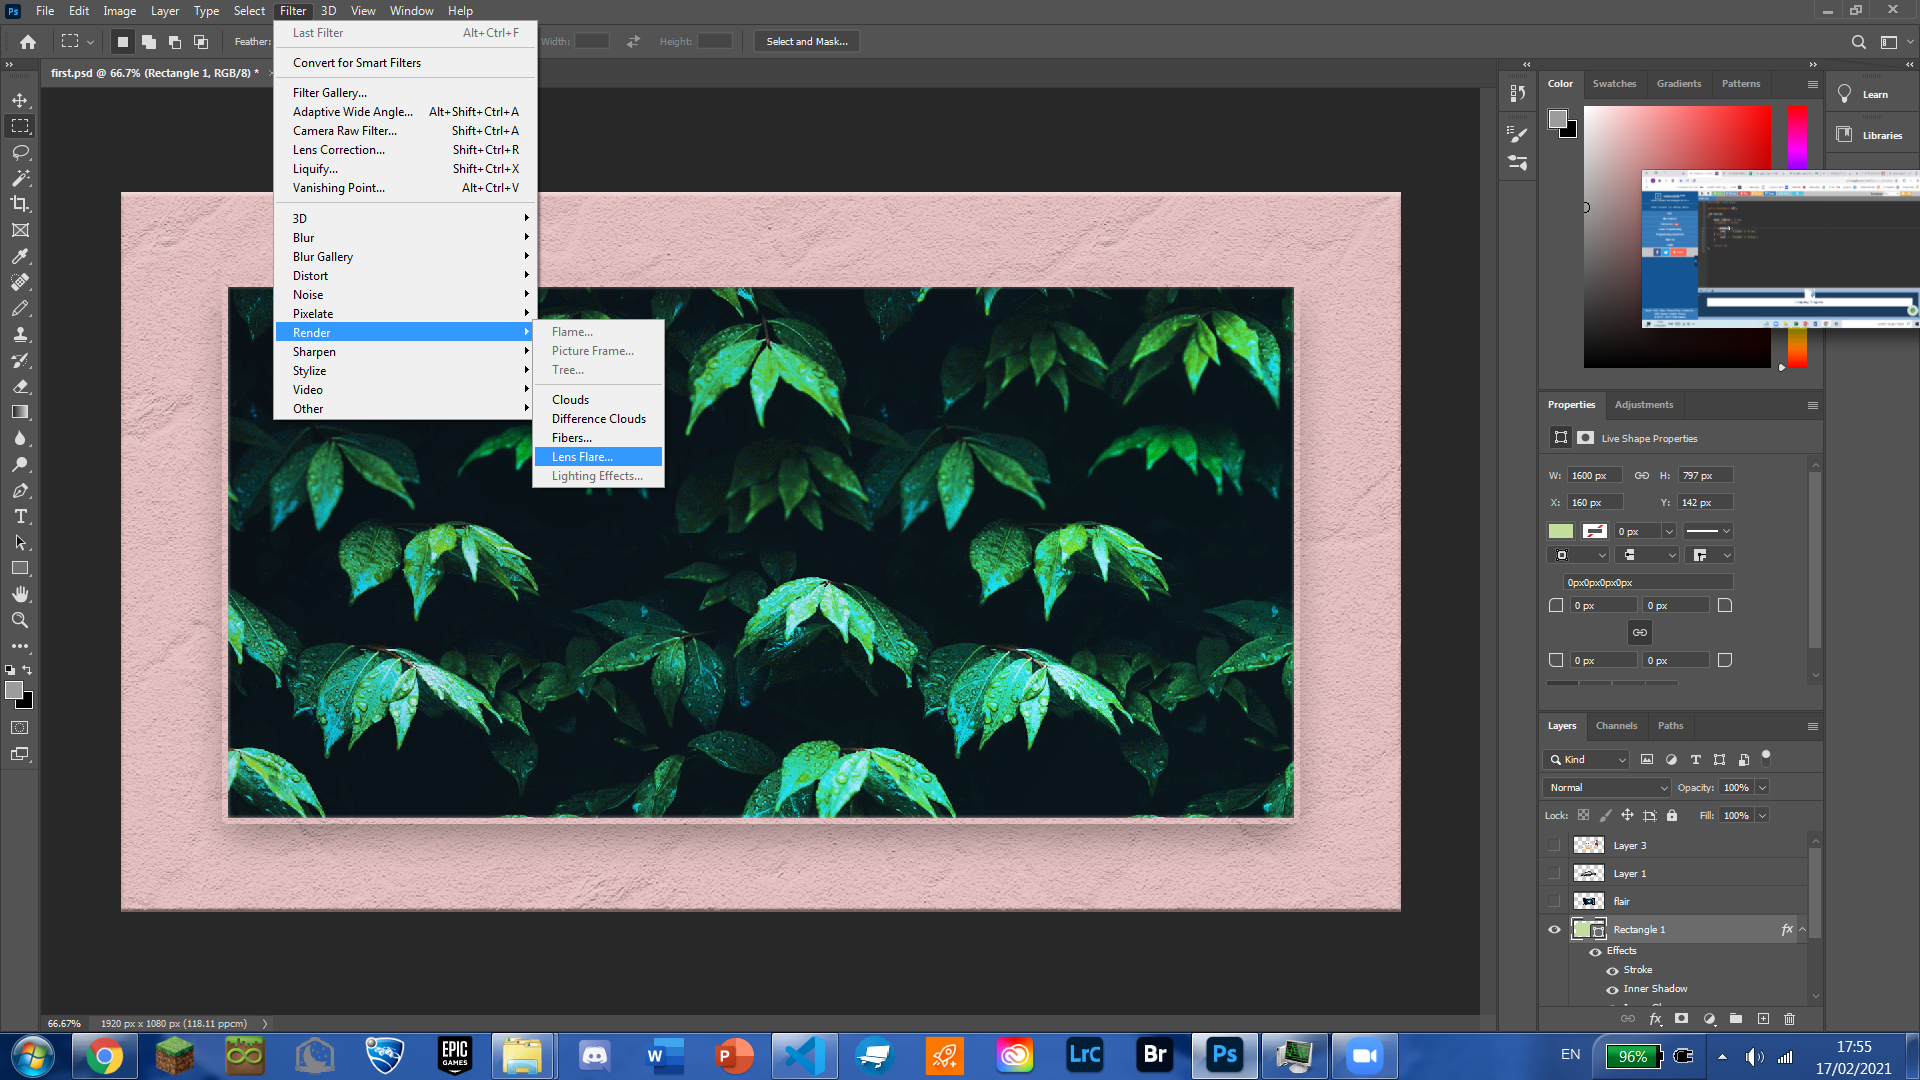This screenshot has width=1920, height=1080.
Task: Toggle visibility of the Rectangle 1 layer
Action: pyautogui.click(x=1554, y=929)
